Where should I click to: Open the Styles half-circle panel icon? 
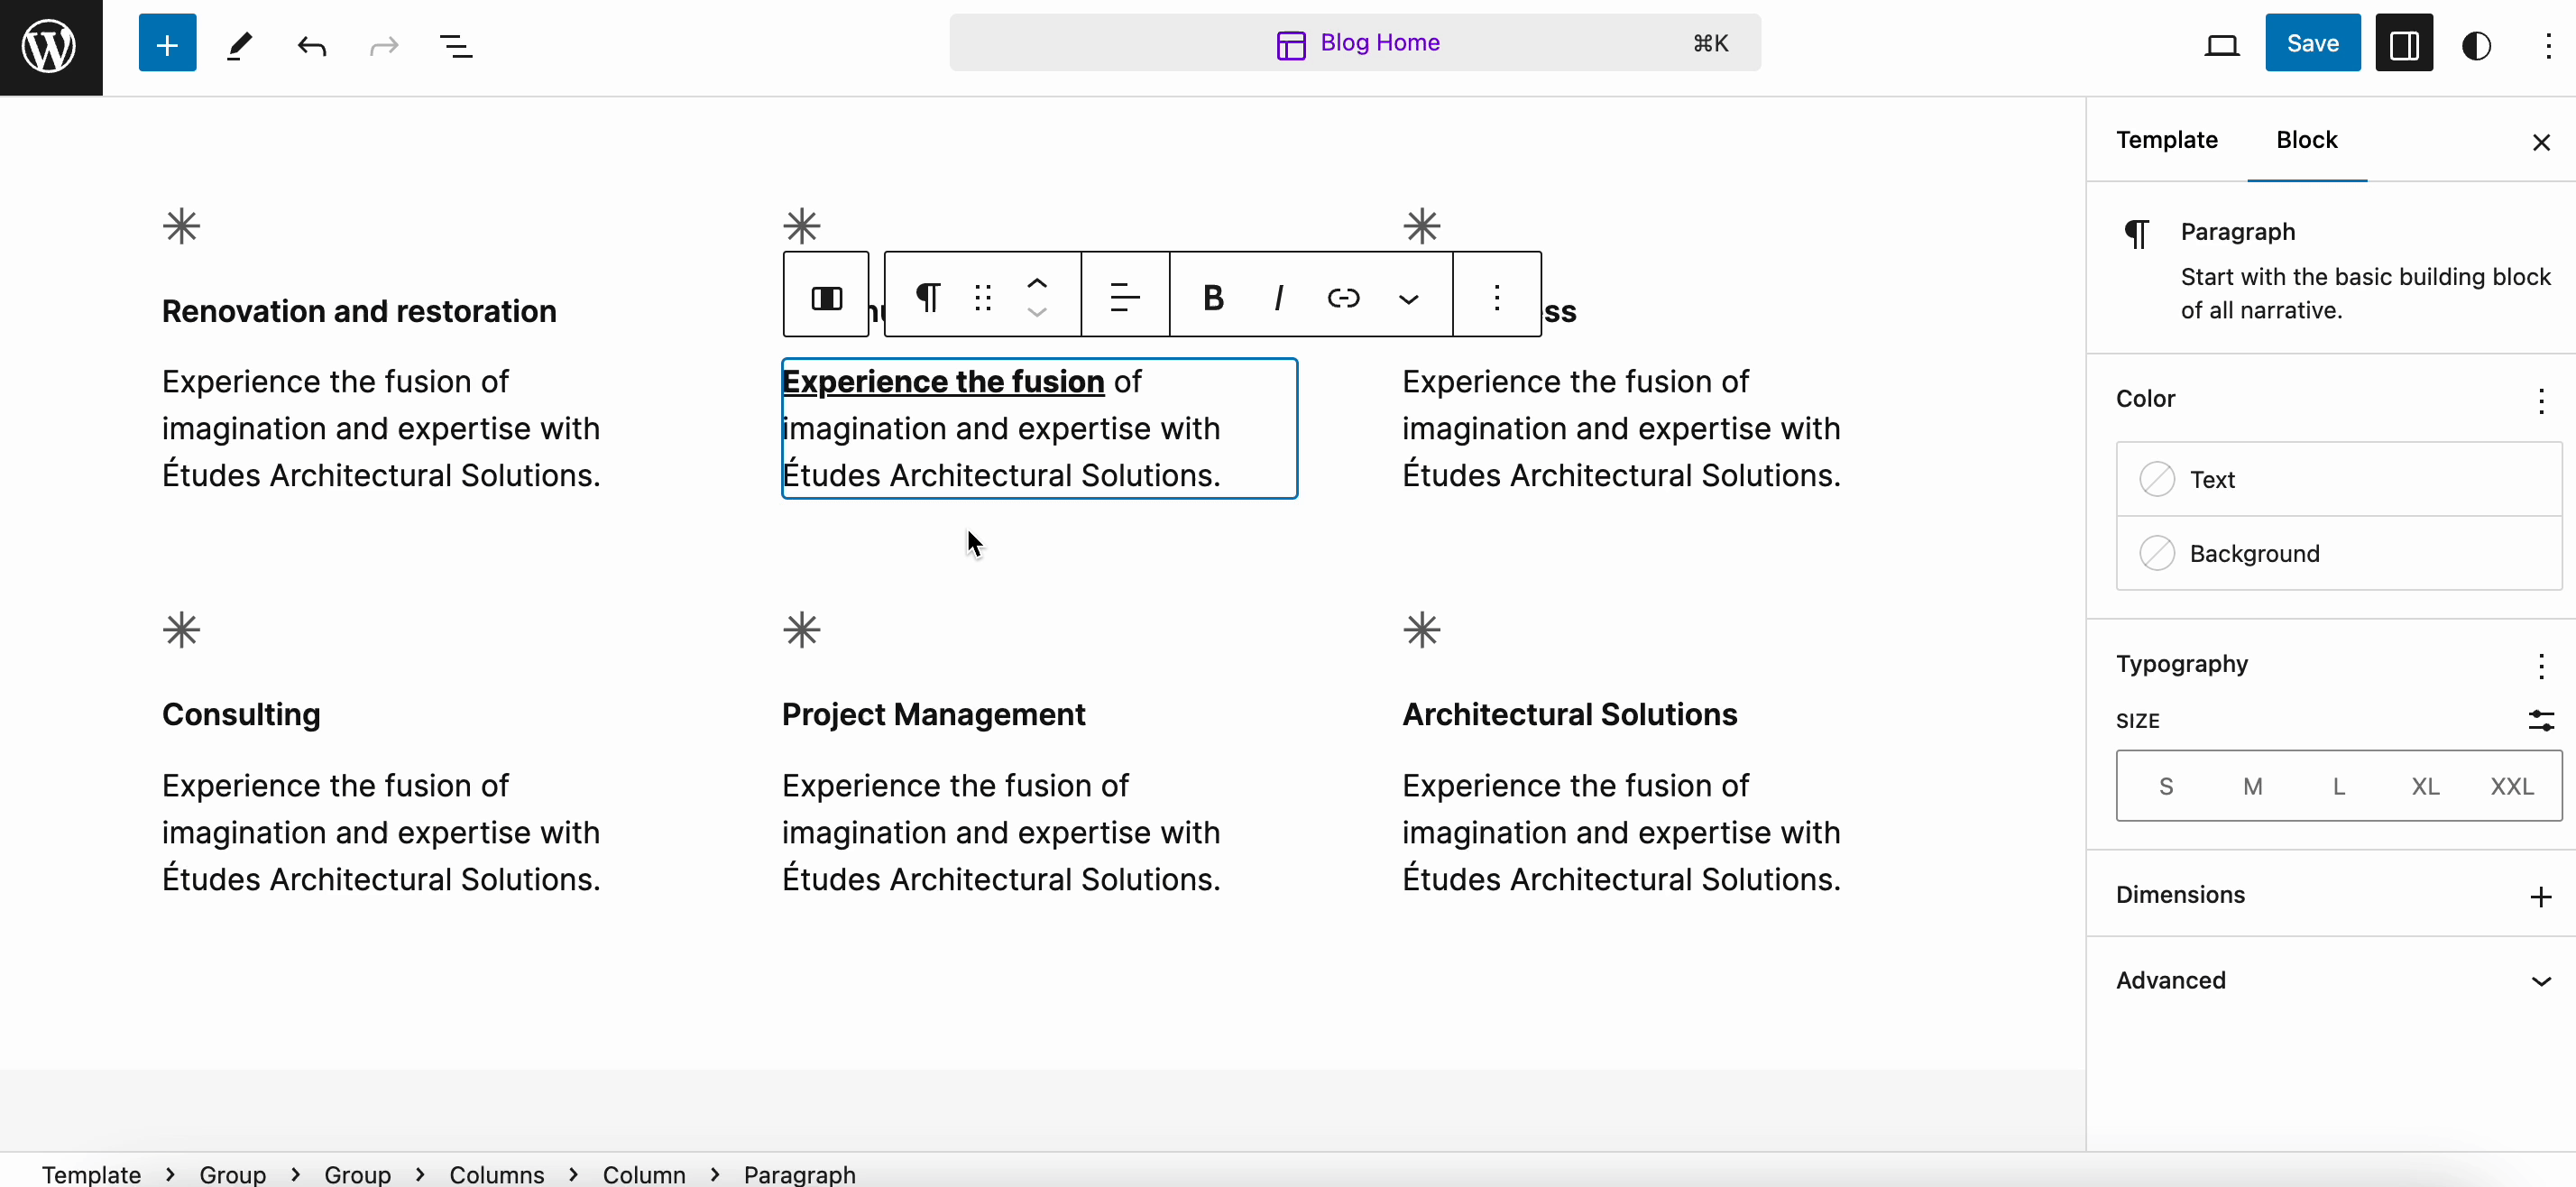click(x=2476, y=45)
